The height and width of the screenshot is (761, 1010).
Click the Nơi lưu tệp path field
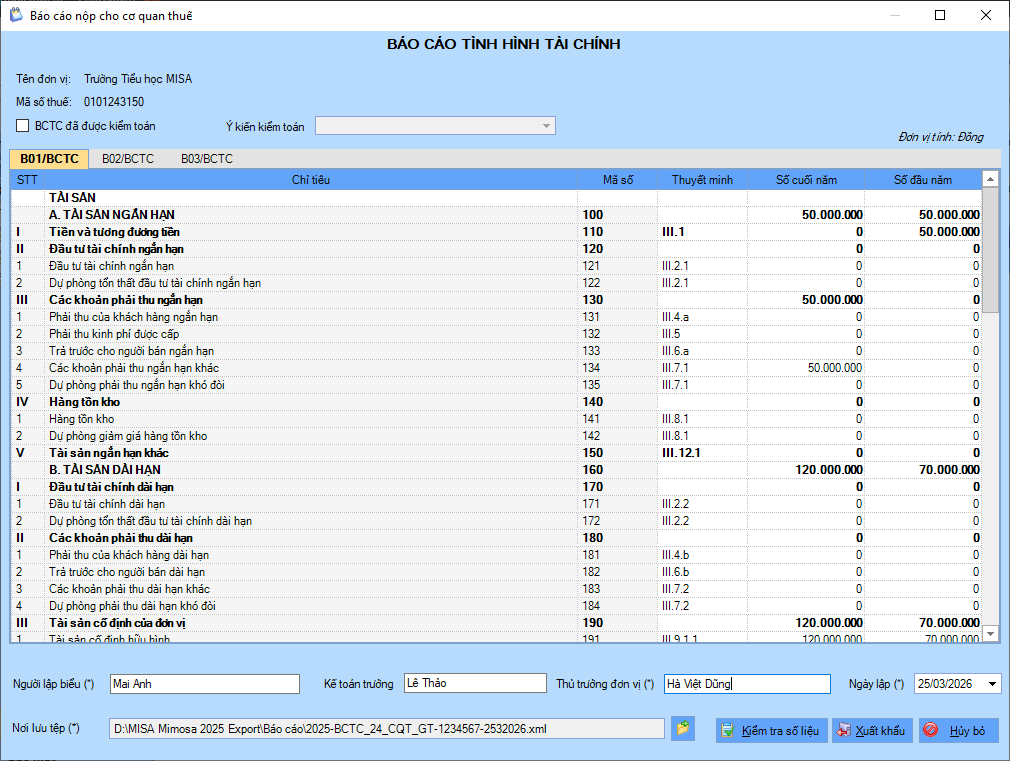pyautogui.click(x=386, y=729)
